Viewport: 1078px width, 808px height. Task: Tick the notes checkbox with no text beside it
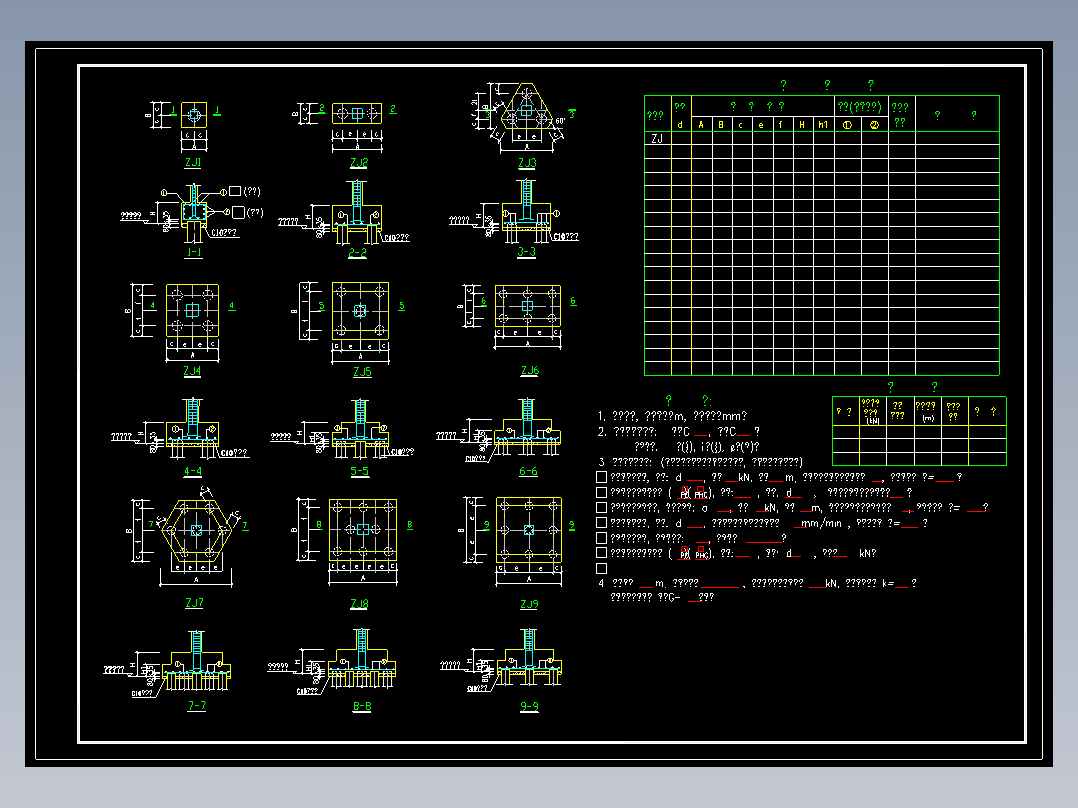(x=602, y=568)
